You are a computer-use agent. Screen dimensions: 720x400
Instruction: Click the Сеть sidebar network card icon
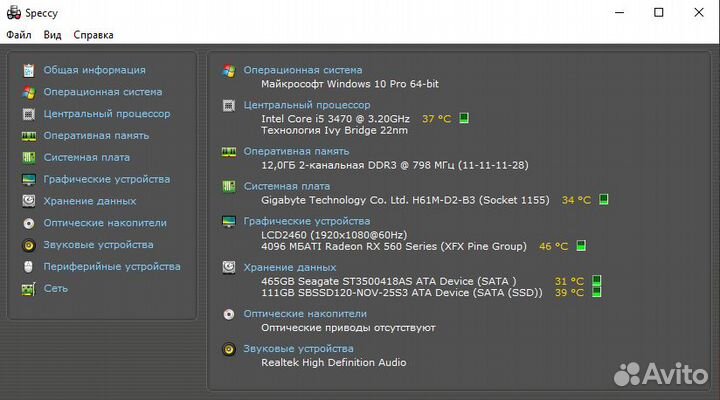(x=28, y=289)
